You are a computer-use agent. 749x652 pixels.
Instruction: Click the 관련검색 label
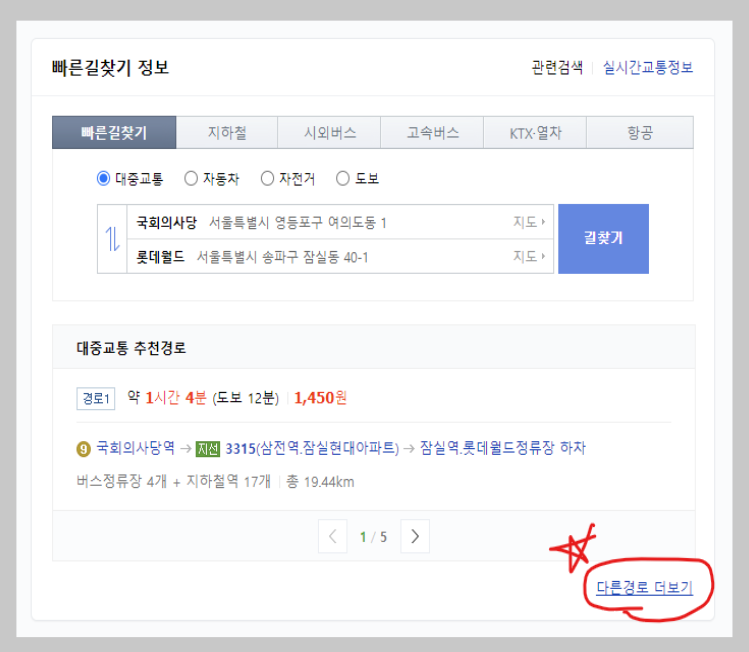(557, 67)
